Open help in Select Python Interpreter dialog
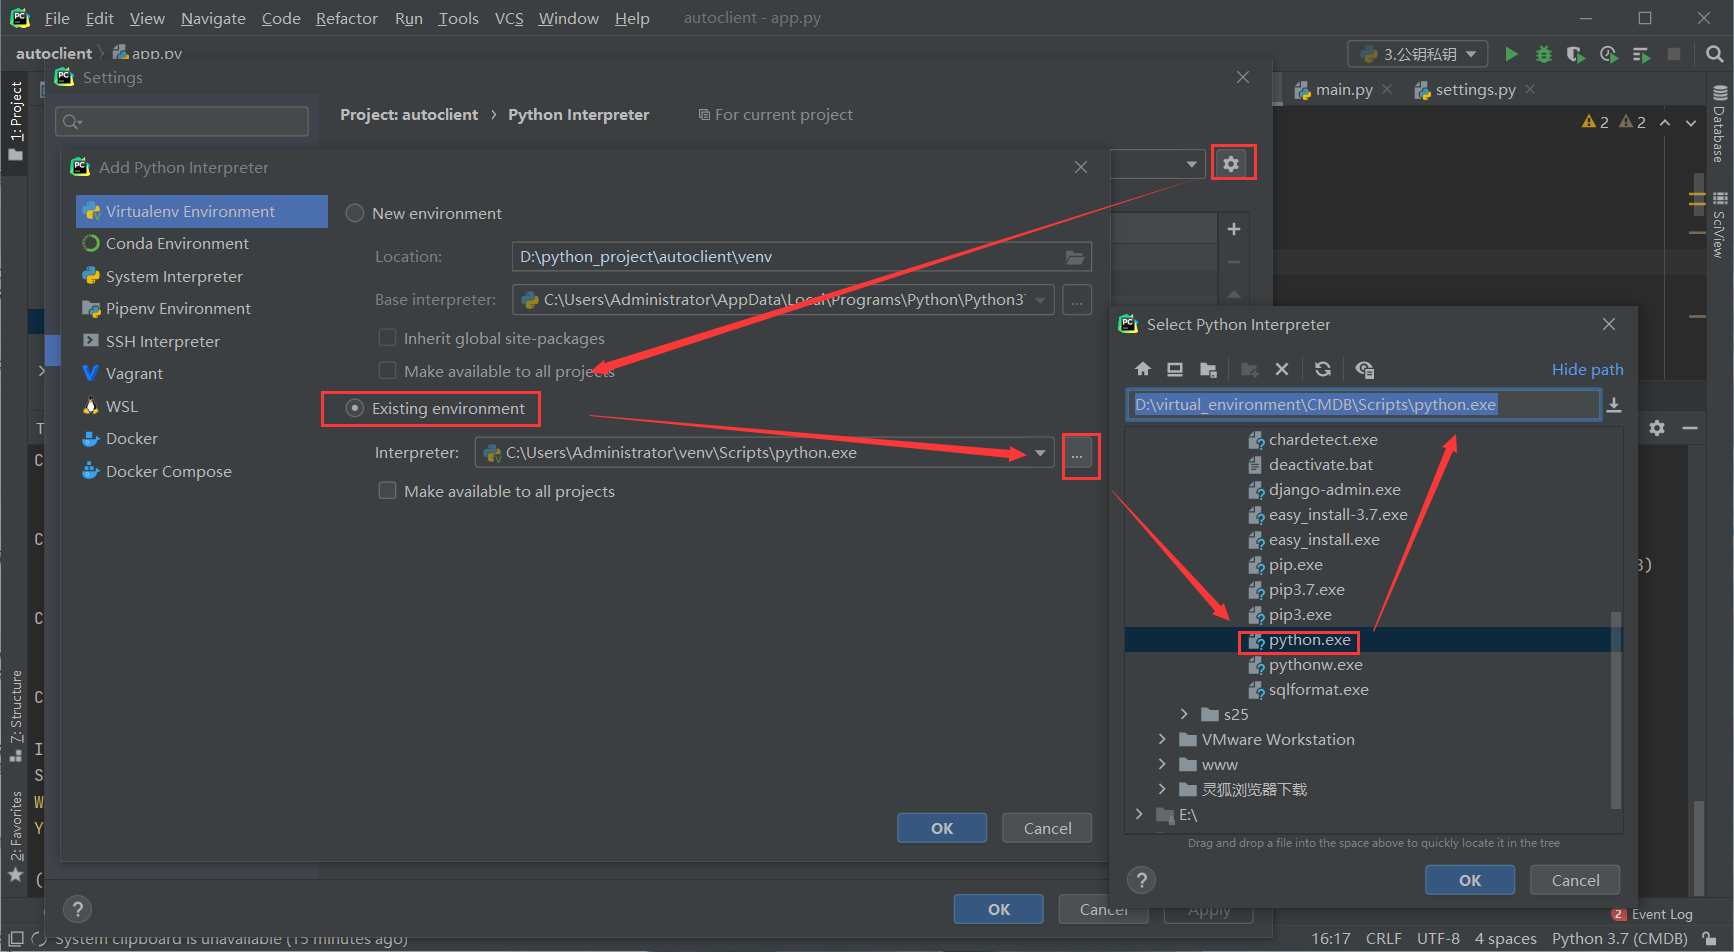Image resolution: width=1734 pixels, height=952 pixels. [x=1141, y=880]
